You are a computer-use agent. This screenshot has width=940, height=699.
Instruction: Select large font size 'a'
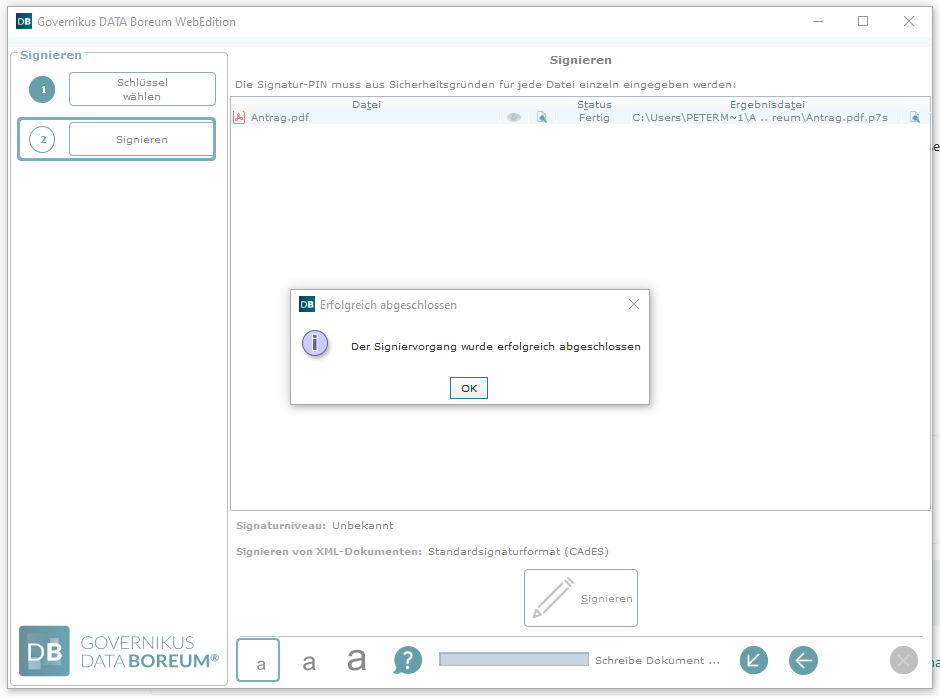tap(357, 660)
